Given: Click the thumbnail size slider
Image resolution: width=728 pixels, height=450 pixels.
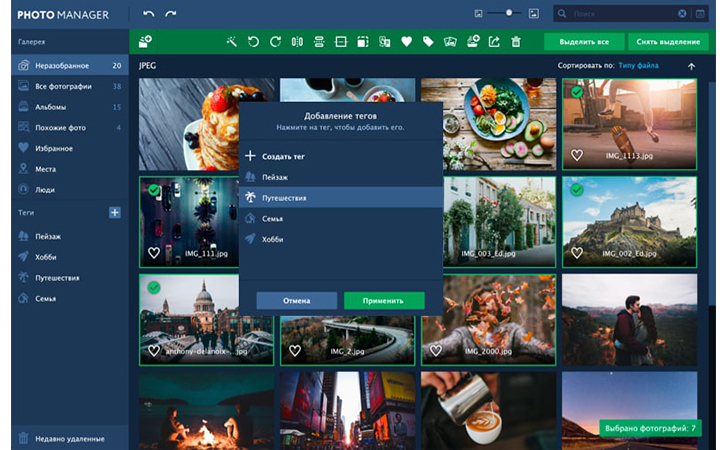Looking at the screenshot, I should click(x=507, y=14).
